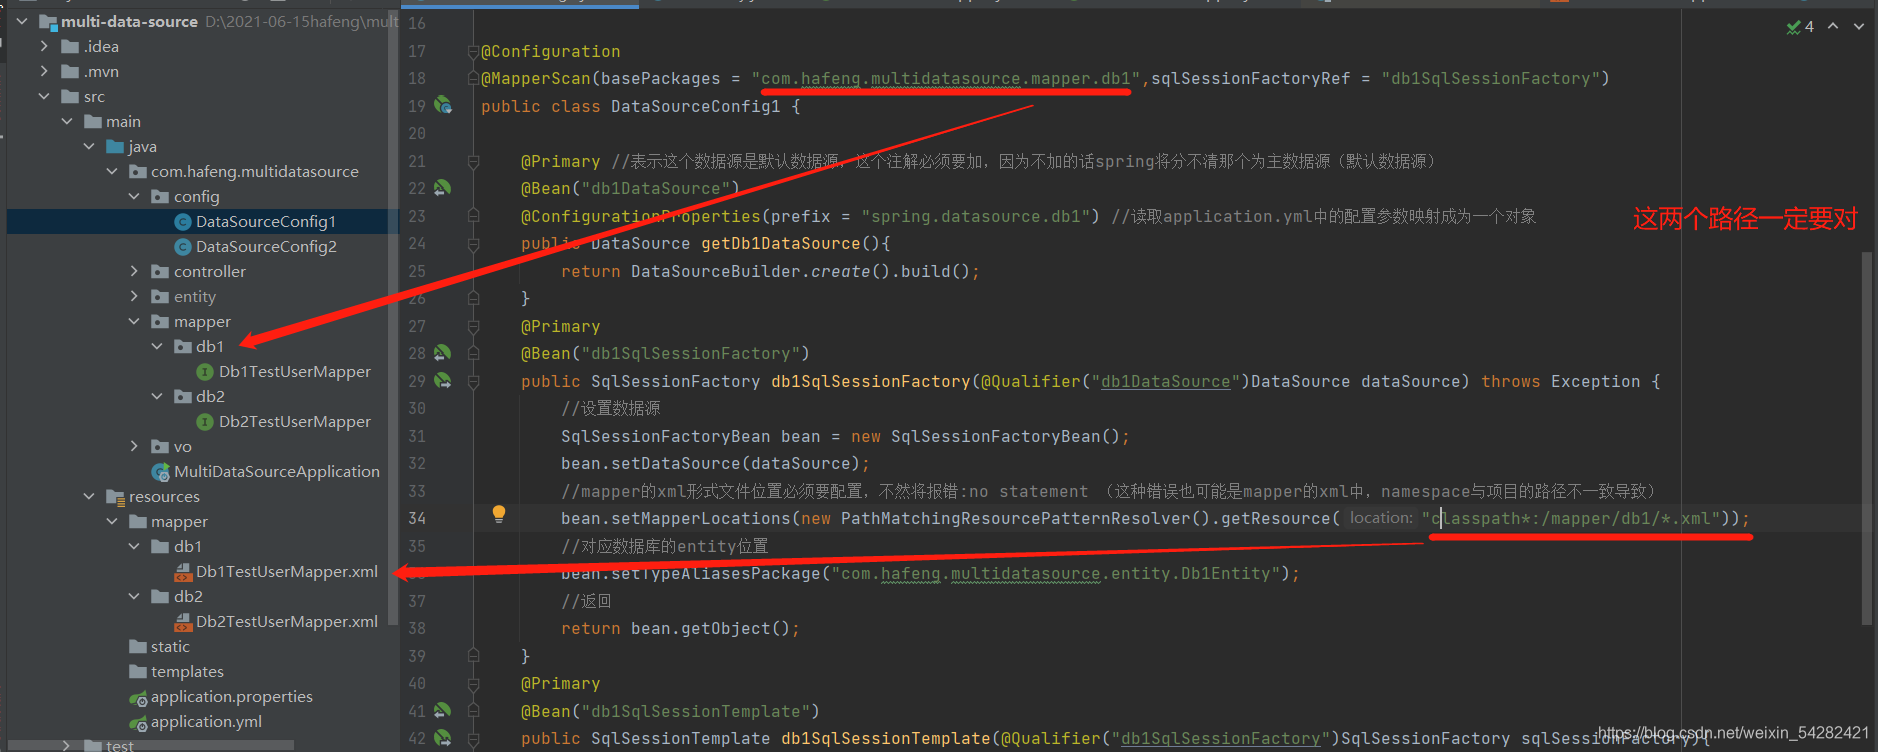The width and height of the screenshot is (1878, 752).
Task: Collapse the resources folder
Action: click(x=89, y=496)
